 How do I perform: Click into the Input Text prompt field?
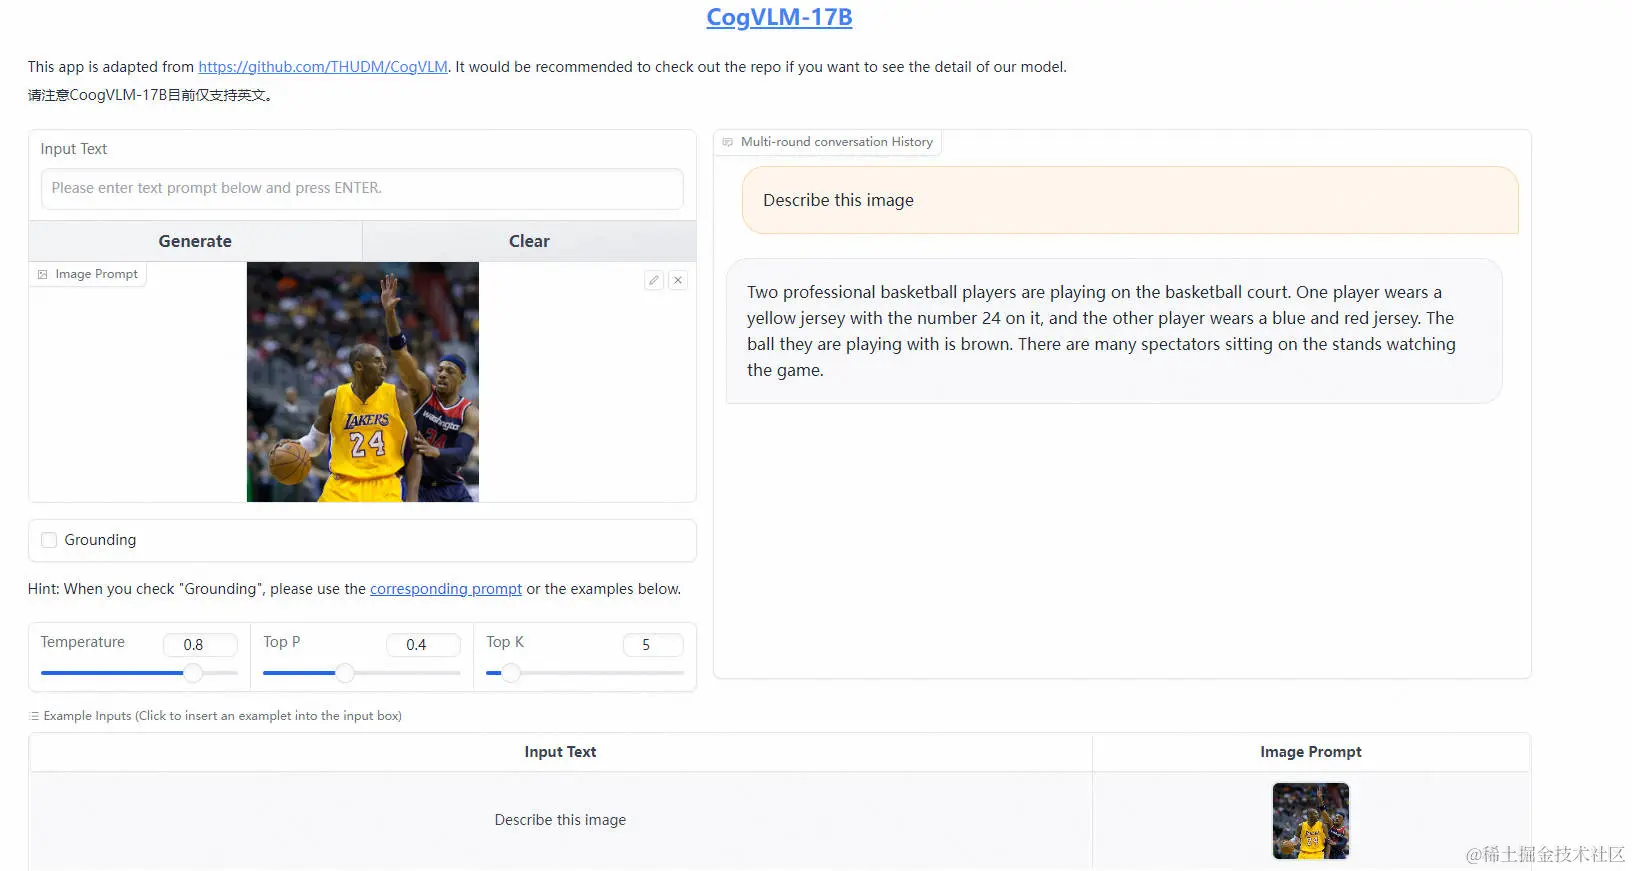coord(362,188)
